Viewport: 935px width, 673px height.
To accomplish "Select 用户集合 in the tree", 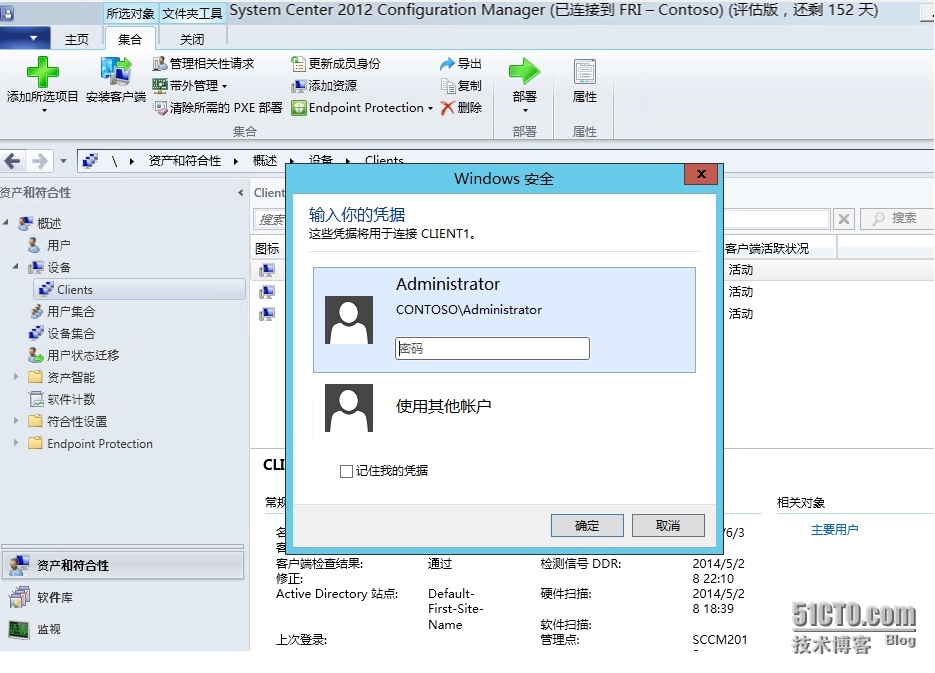I will pyautogui.click(x=70, y=311).
